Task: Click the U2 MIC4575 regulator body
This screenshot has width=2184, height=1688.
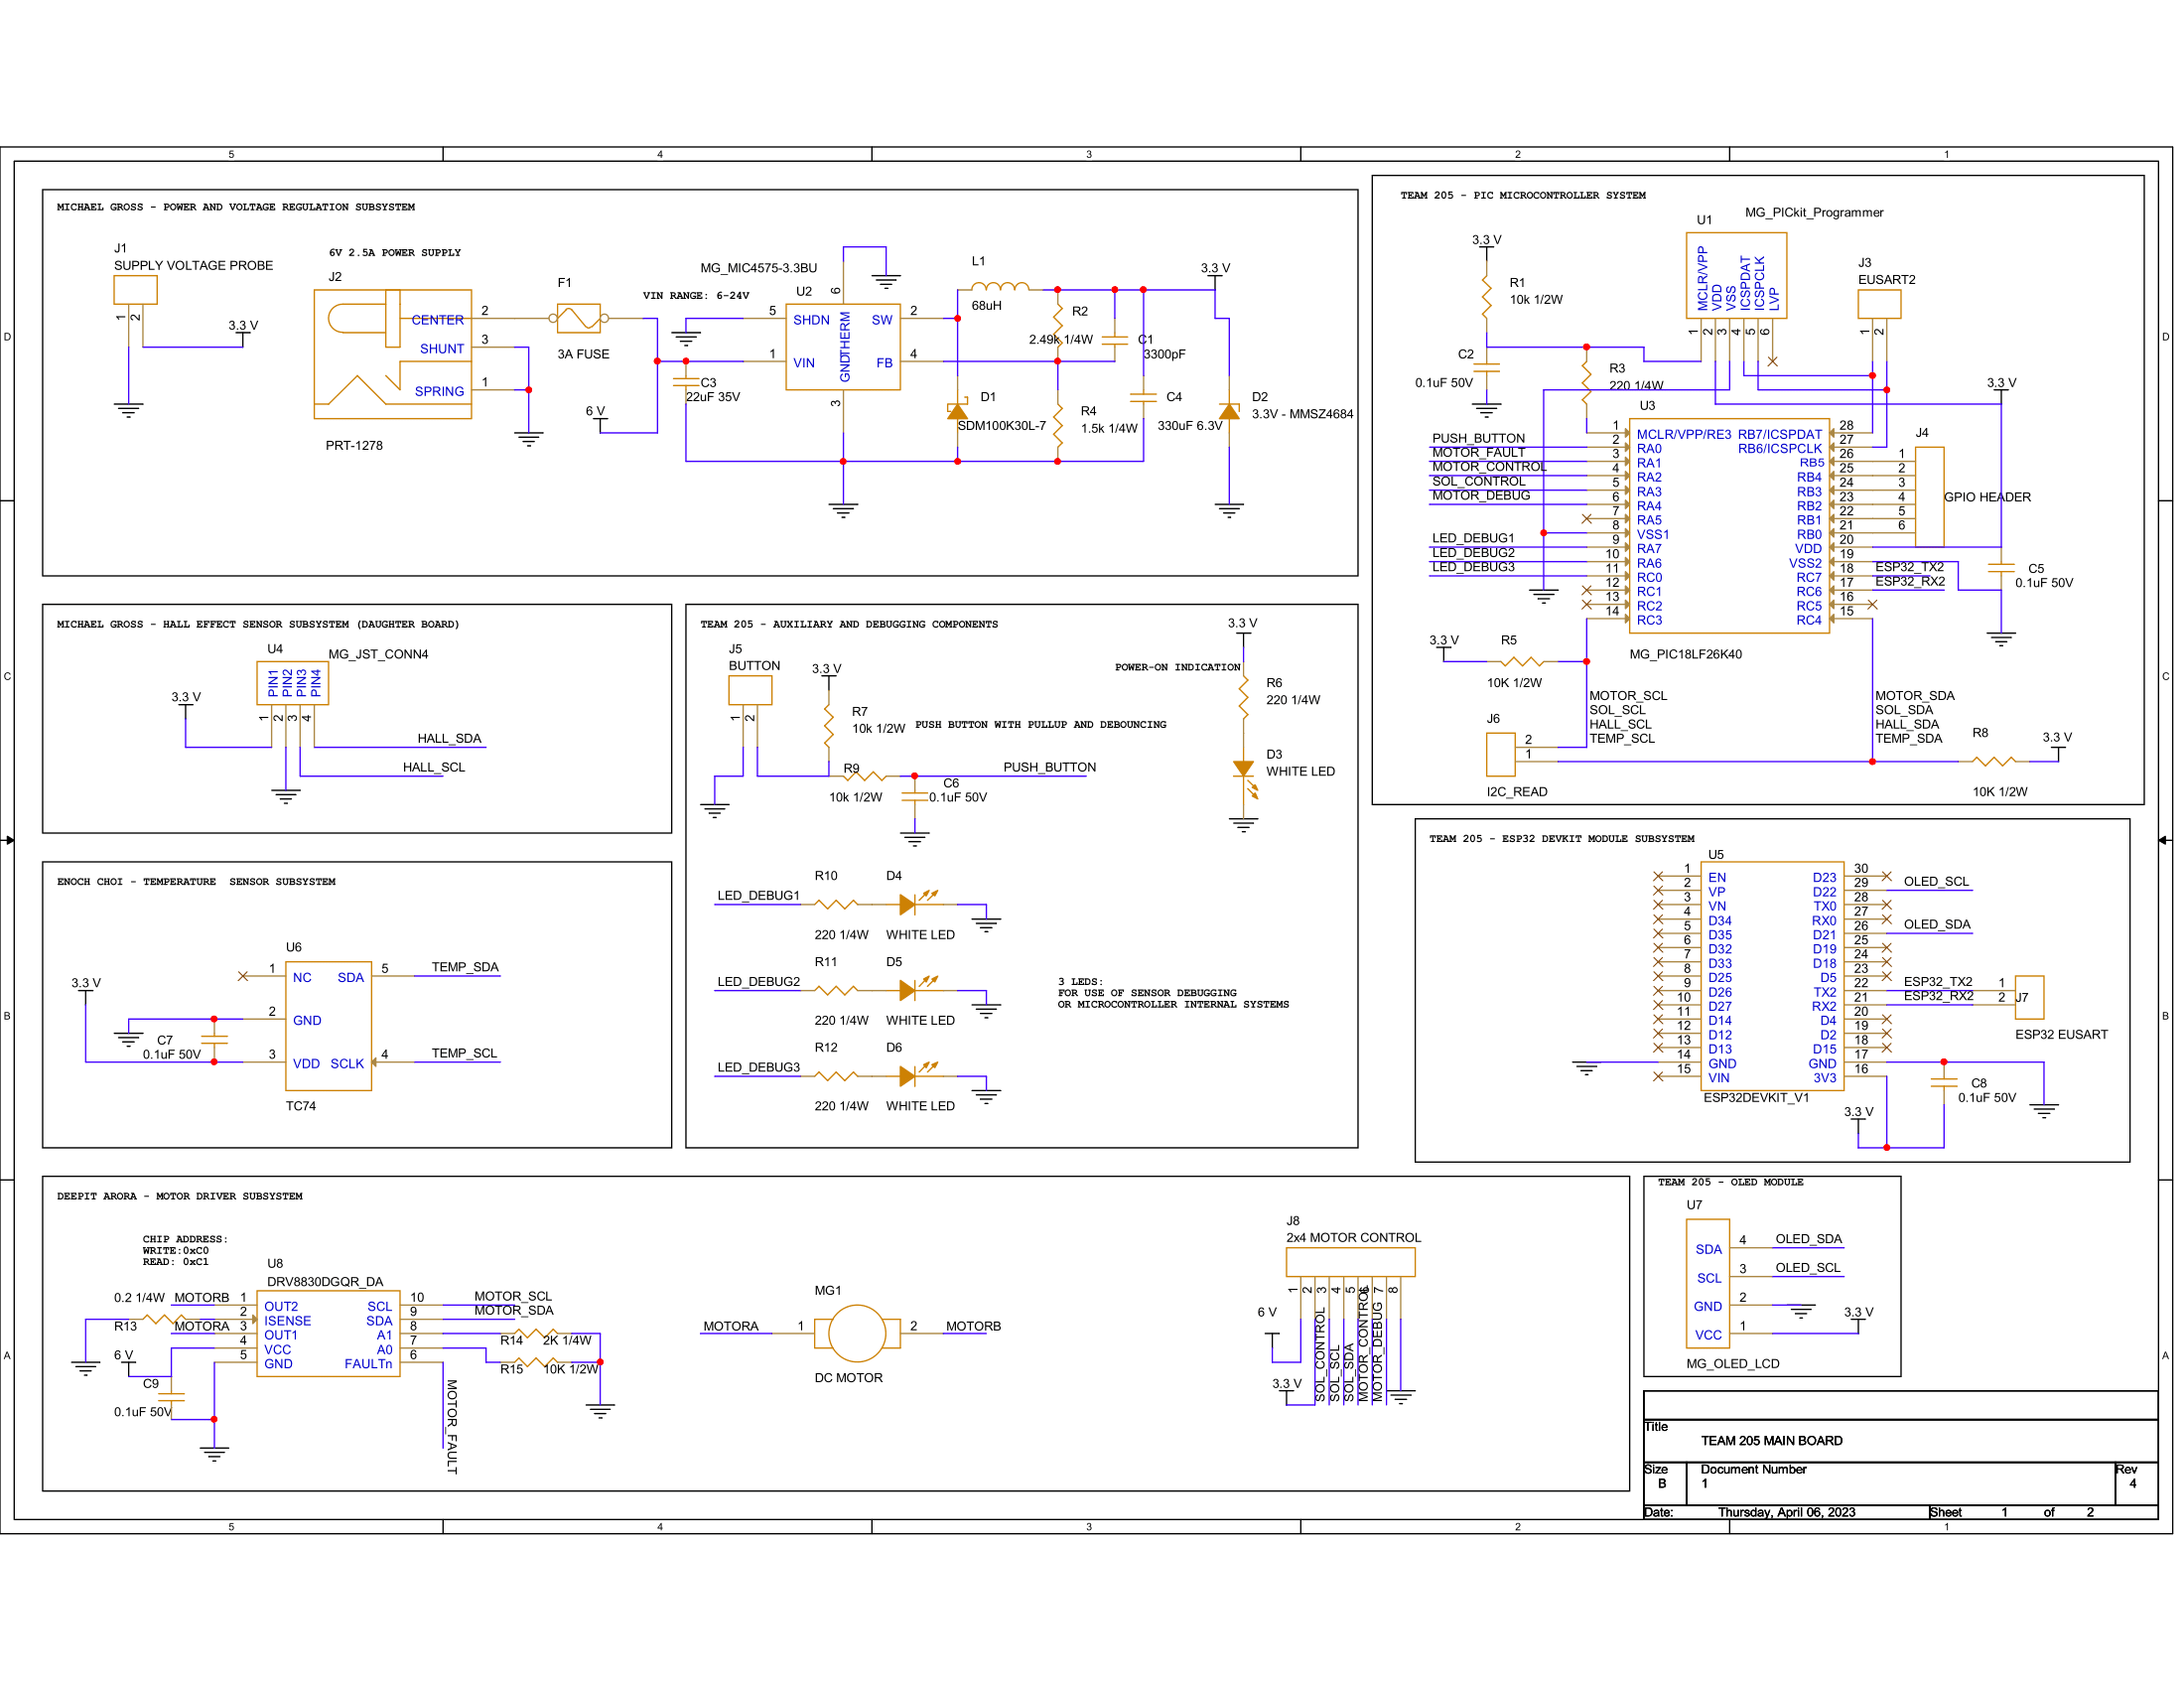Action: [x=843, y=347]
